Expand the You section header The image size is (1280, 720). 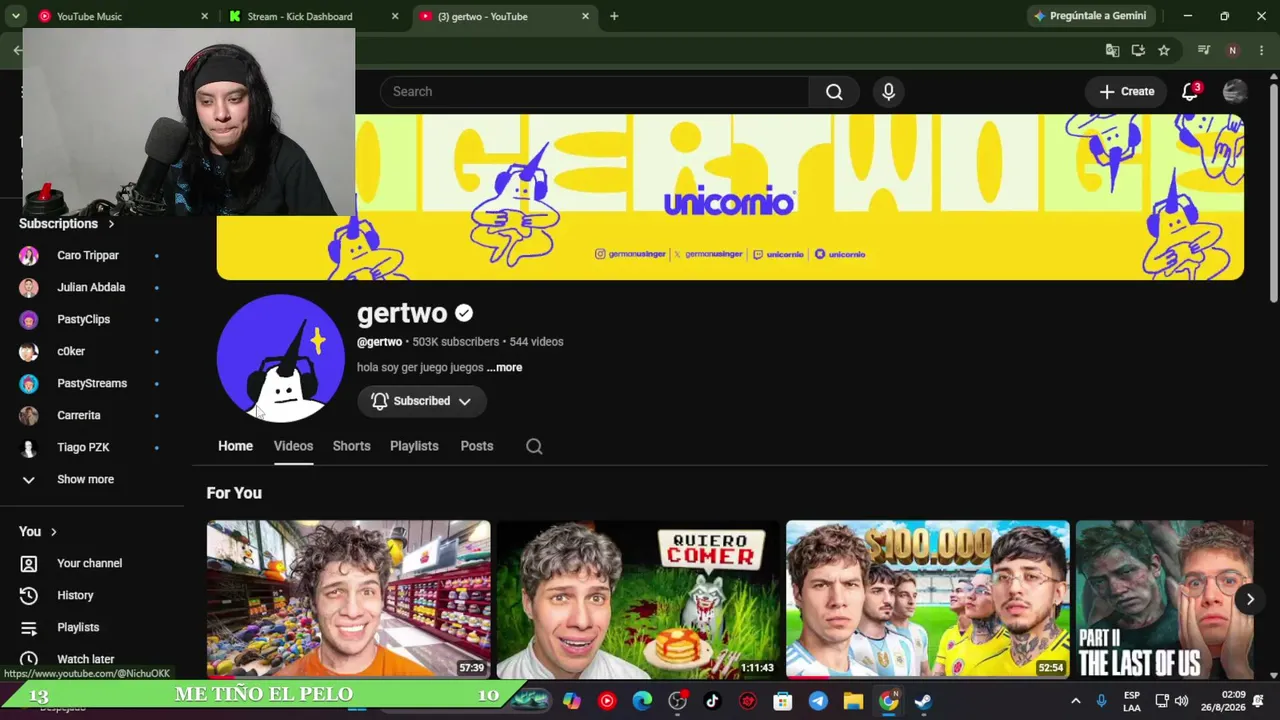(38, 532)
